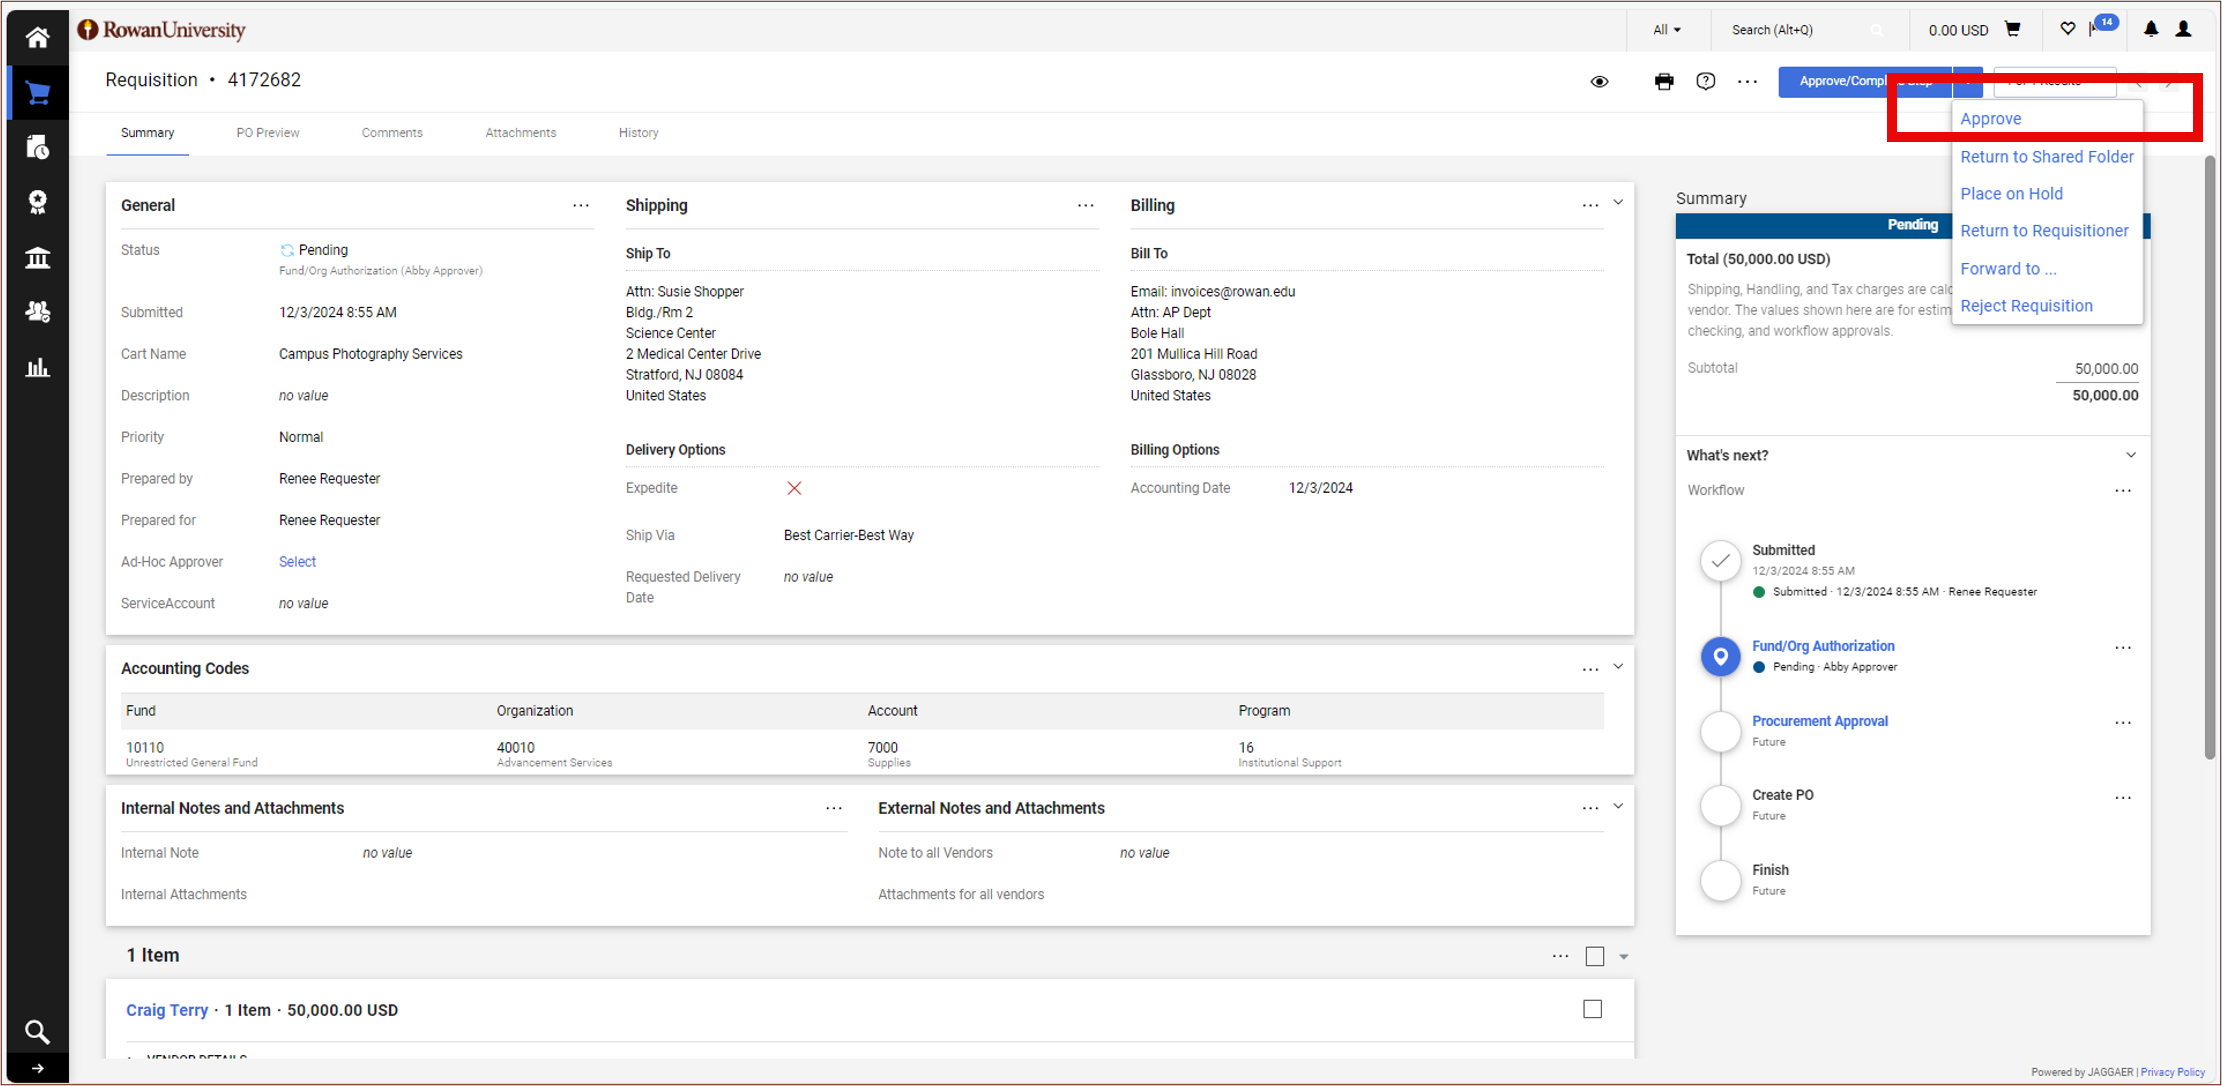Open General section three-dot menu
2222x1086 pixels.
[580, 205]
